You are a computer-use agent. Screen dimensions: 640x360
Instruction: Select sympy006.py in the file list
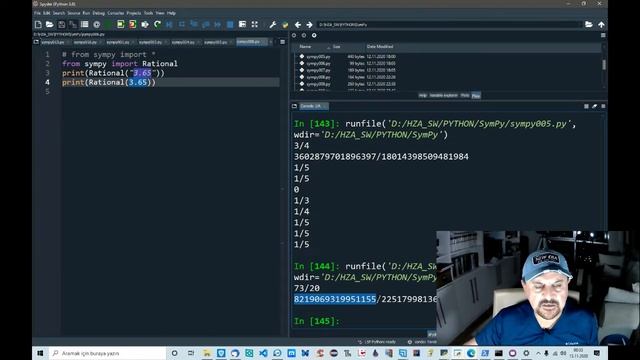(x=318, y=64)
